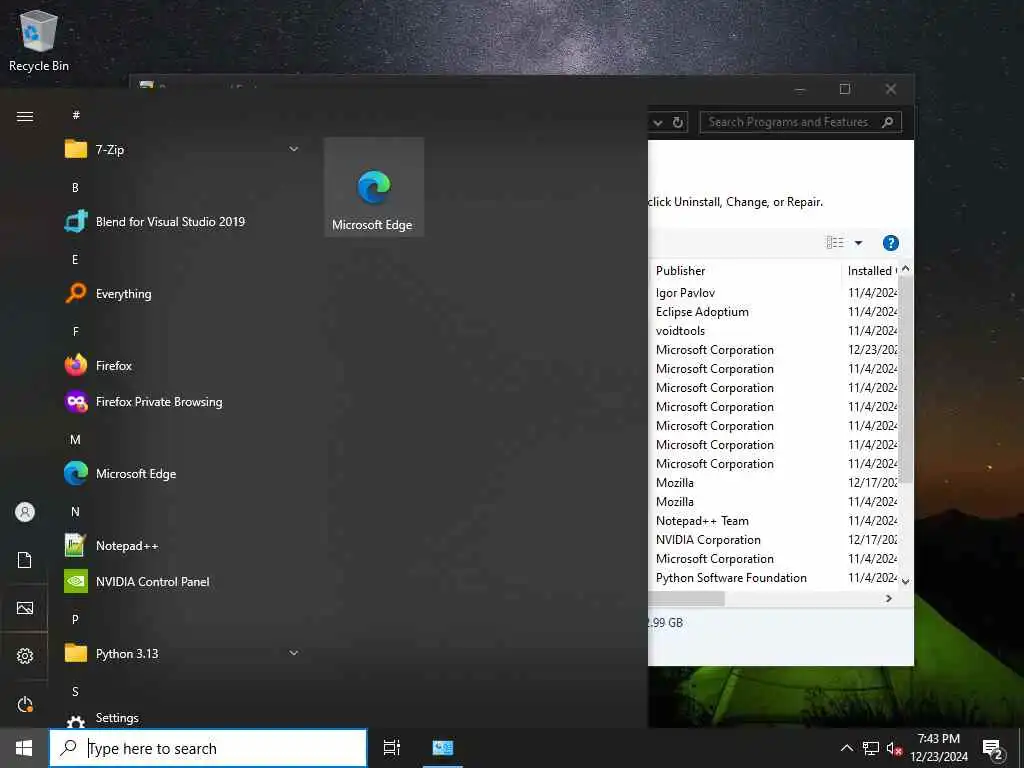Click the change view icon

[x=835, y=243]
